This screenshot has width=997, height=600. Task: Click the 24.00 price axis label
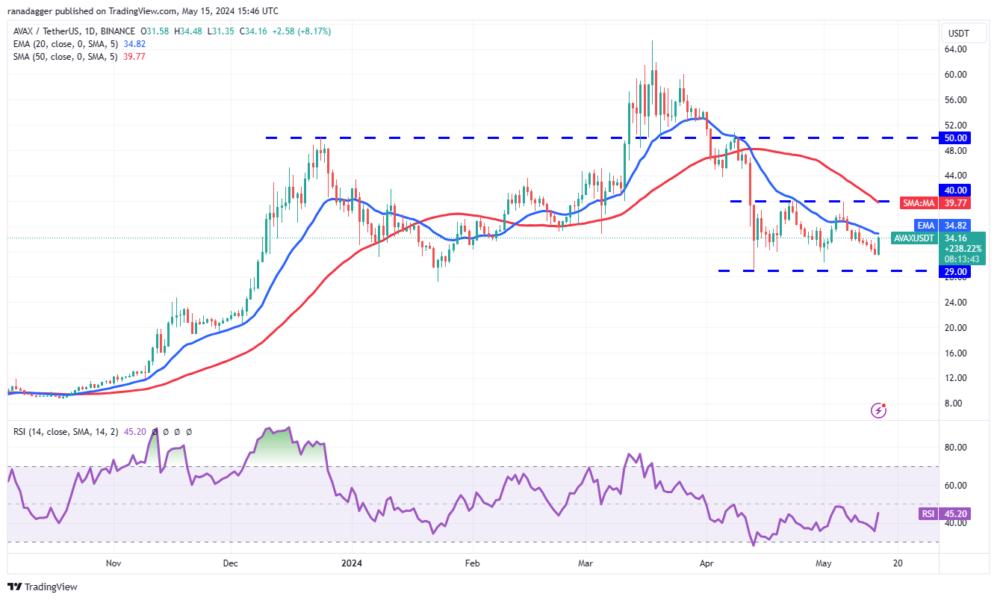pyautogui.click(x=956, y=302)
